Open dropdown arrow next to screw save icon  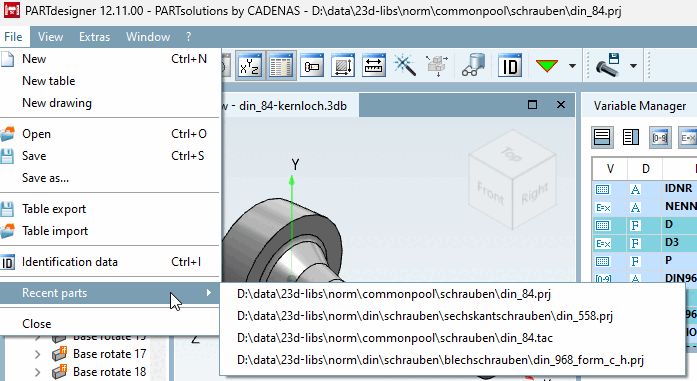(x=633, y=66)
